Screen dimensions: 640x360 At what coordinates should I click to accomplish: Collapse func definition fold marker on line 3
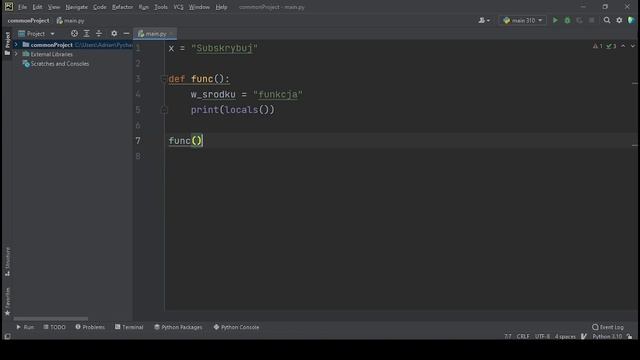click(x=164, y=79)
